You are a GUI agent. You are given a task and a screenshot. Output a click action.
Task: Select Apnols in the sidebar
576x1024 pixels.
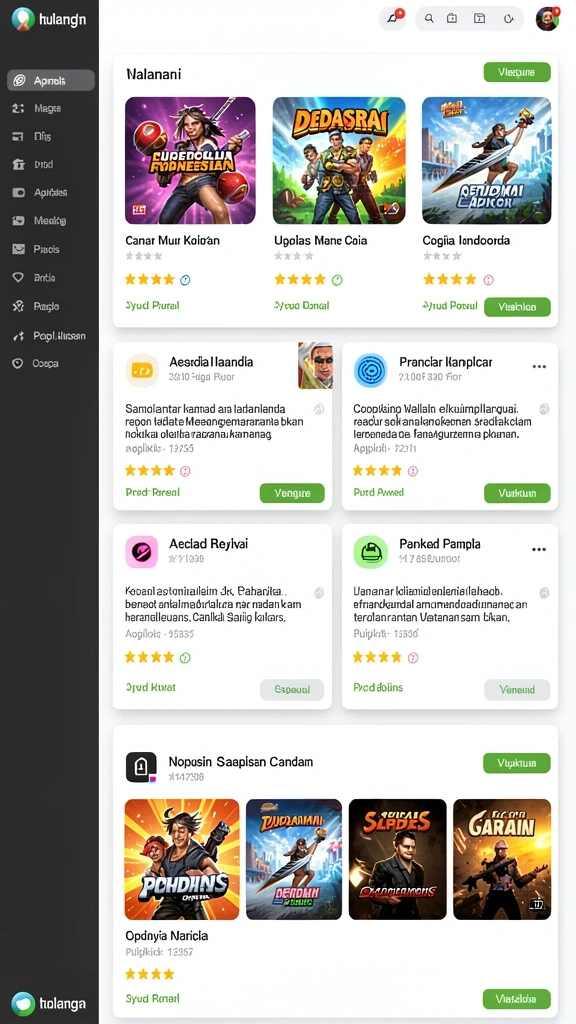tap(51, 80)
